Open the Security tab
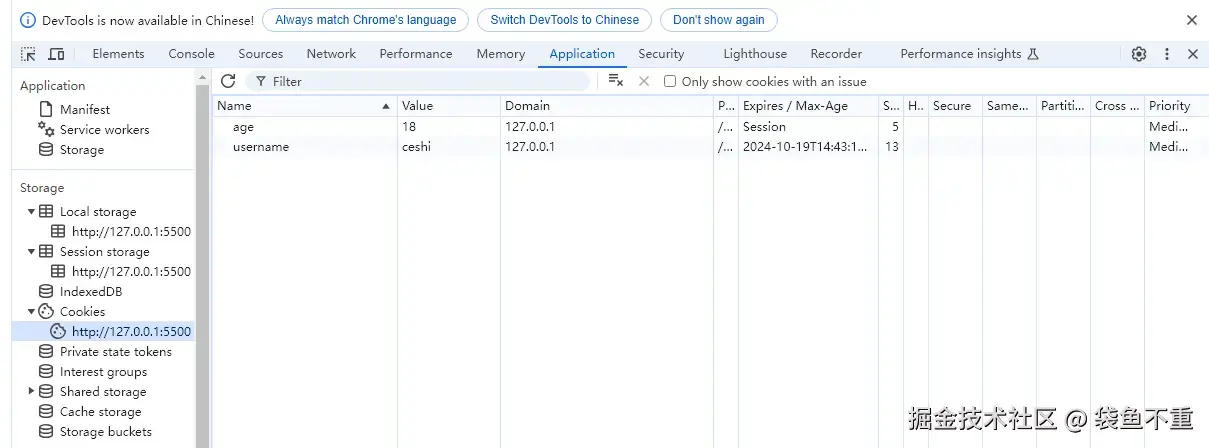The height and width of the screenshot is (448, 1209). (661, 54)
